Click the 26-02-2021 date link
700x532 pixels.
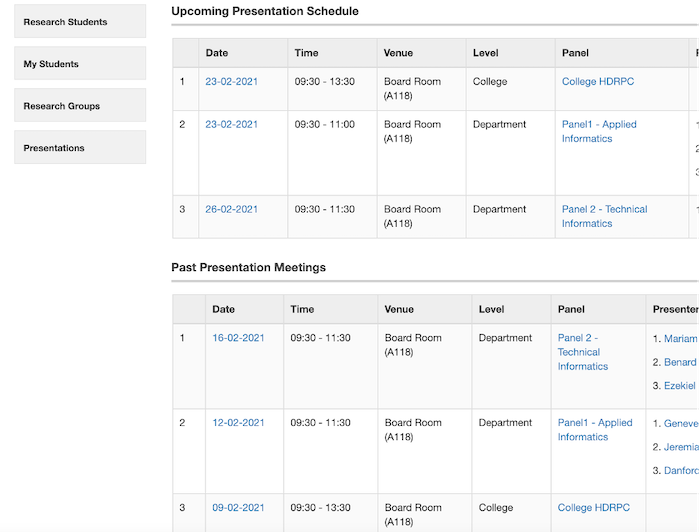tap(231, 210)
